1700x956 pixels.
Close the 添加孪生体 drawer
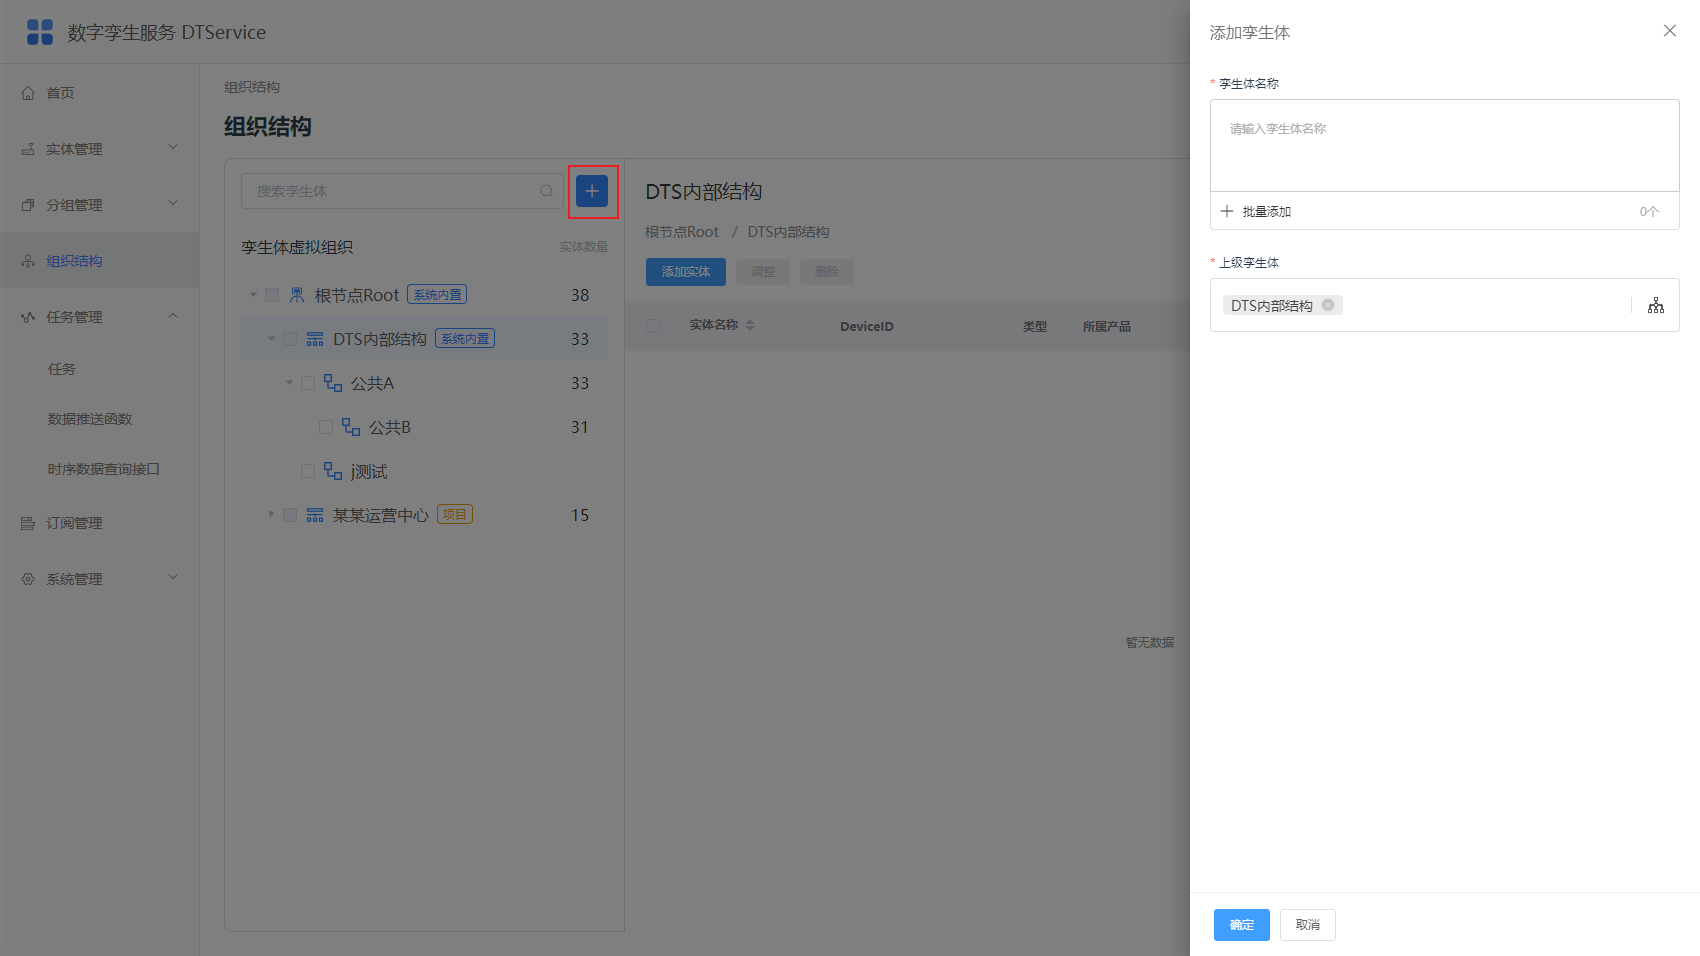pyautogui.click(x=1670, y=31)
